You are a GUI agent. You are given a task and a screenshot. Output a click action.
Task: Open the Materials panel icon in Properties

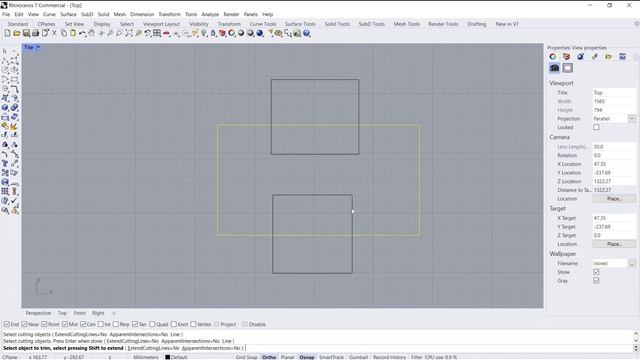tap(580, 56)
